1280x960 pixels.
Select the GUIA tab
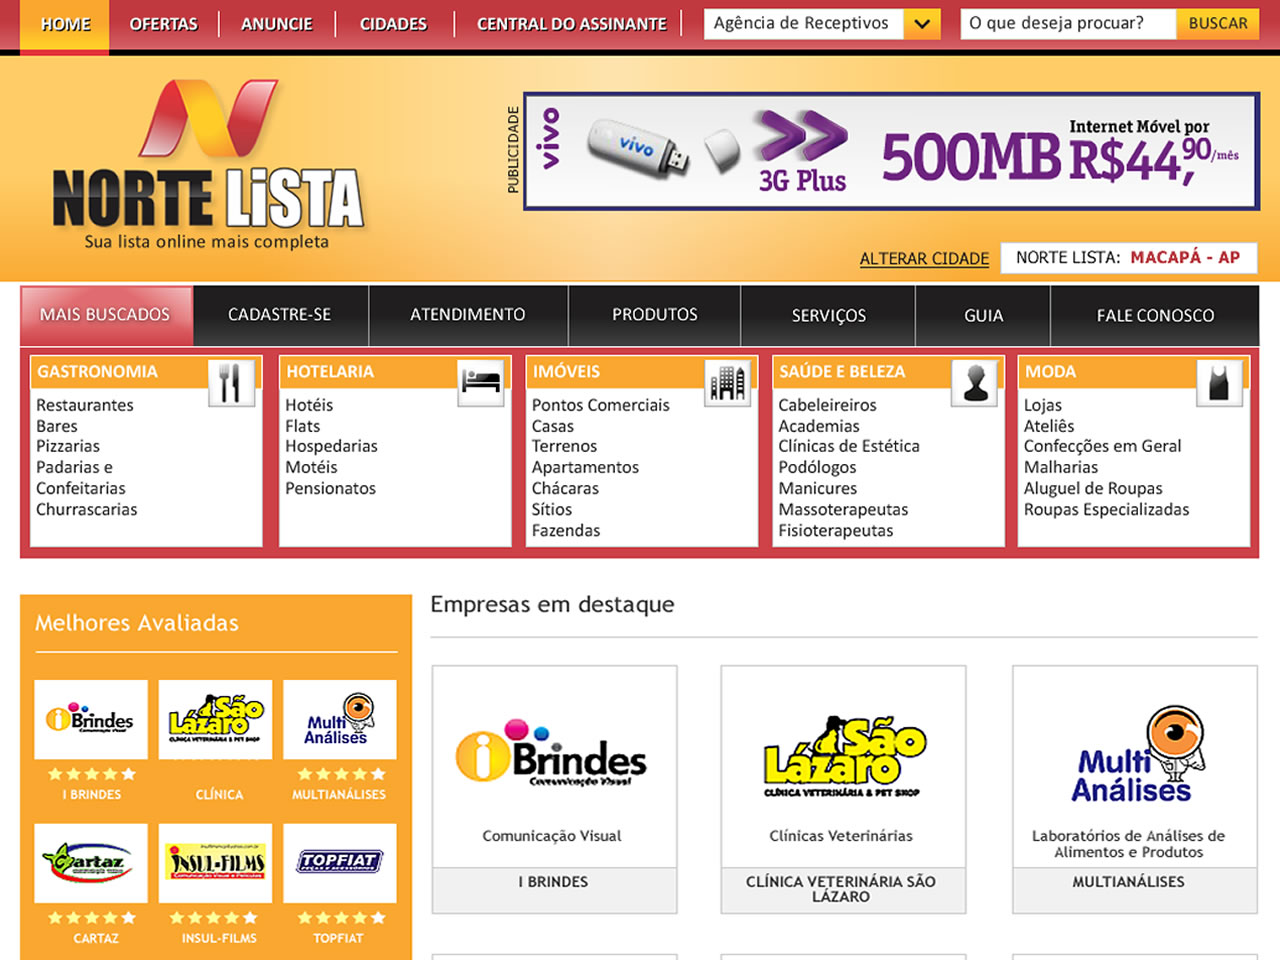[x=984, y=315]
